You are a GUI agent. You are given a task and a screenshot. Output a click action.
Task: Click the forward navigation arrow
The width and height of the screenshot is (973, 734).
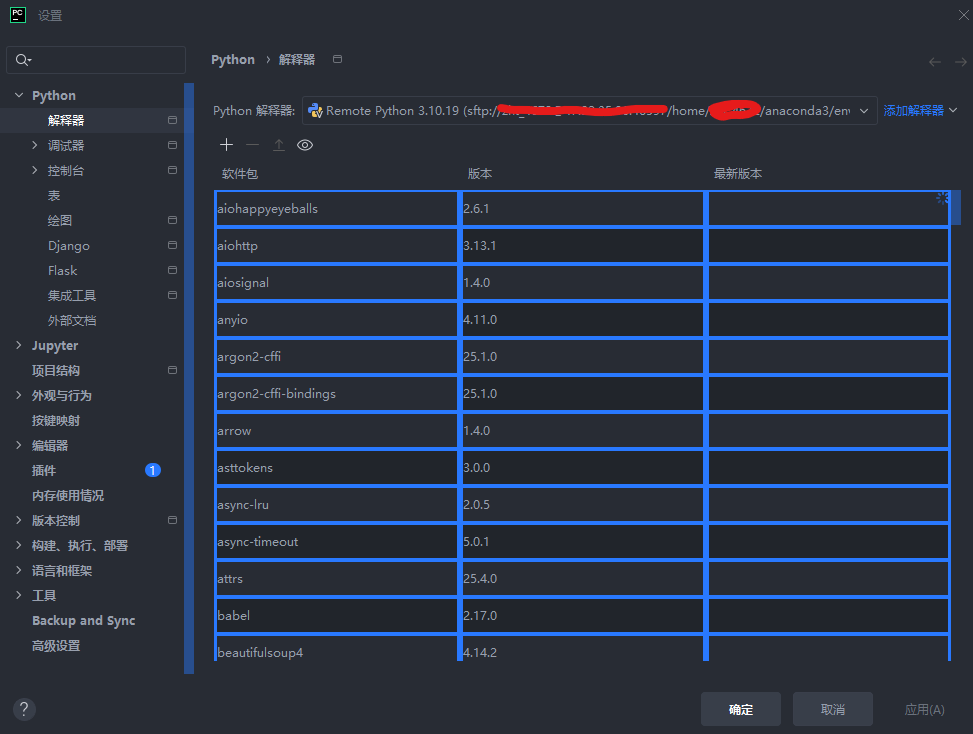[x=961, y=62]
